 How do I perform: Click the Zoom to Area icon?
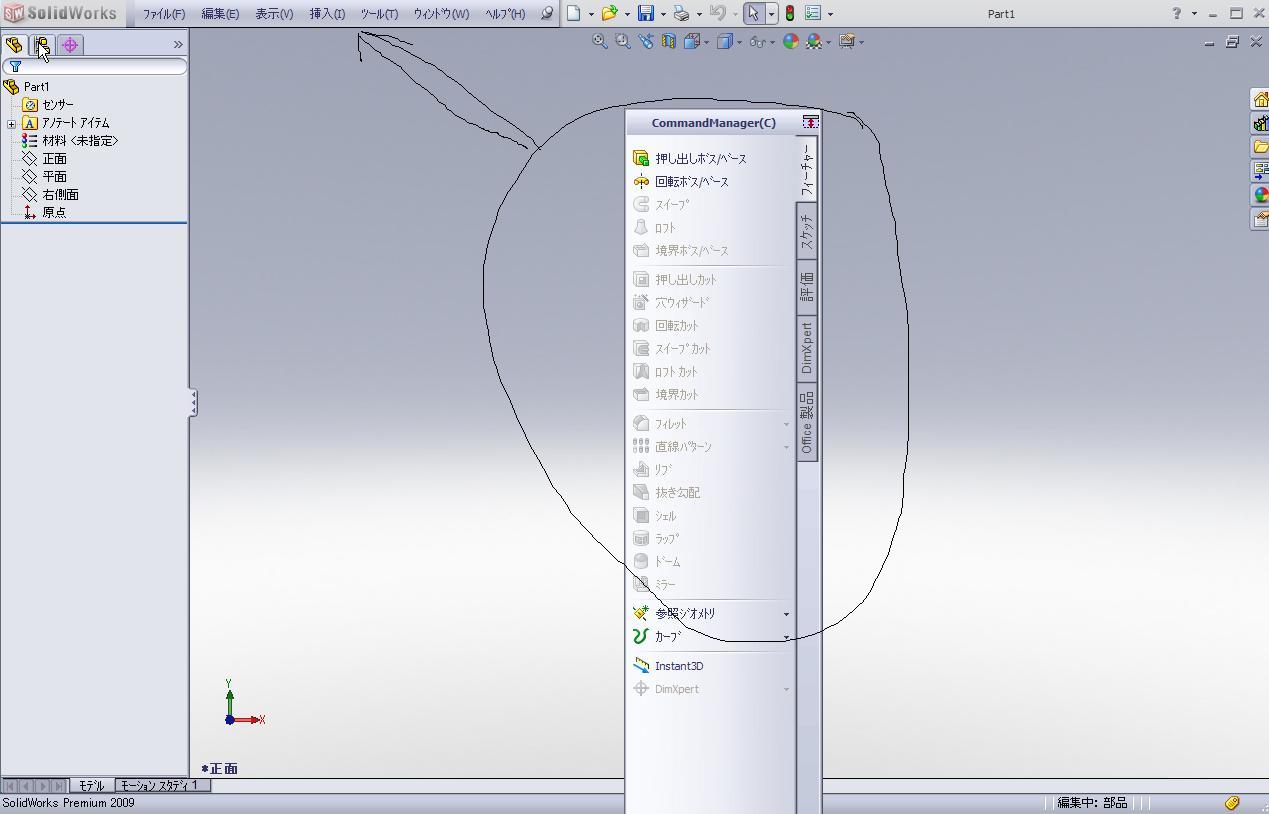tap(622, 42)
